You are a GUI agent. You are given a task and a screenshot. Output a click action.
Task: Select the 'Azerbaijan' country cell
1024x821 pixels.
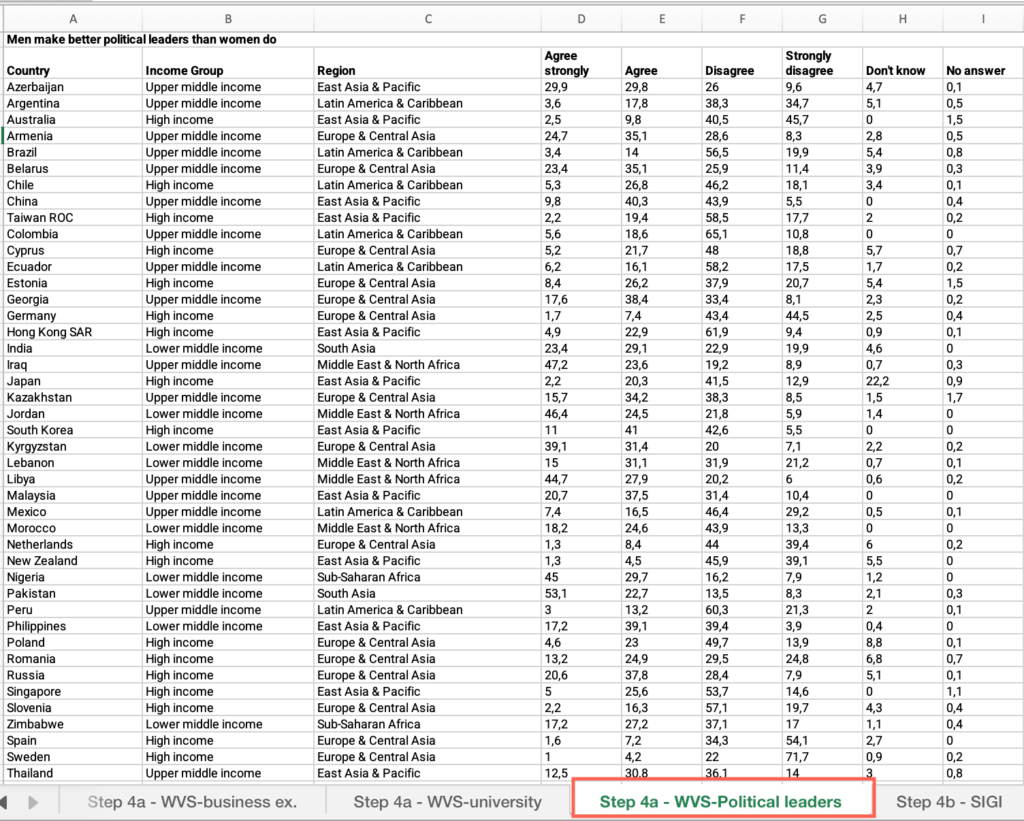(x=73, y=87)
